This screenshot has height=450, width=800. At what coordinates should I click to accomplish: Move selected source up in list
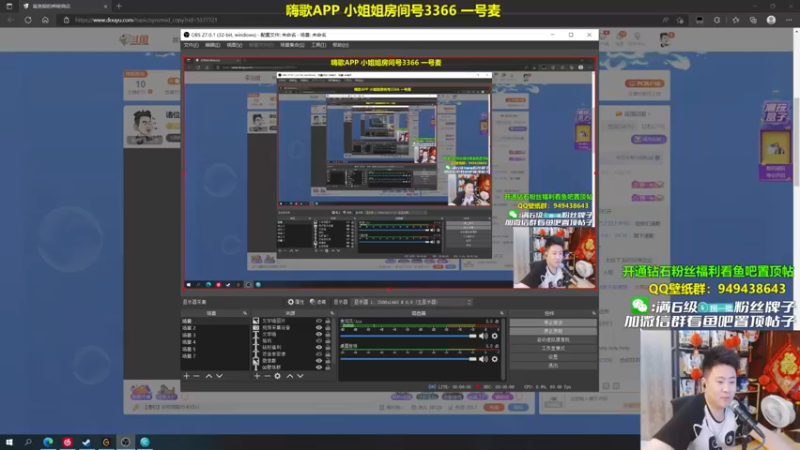click(x=290, y=376)
